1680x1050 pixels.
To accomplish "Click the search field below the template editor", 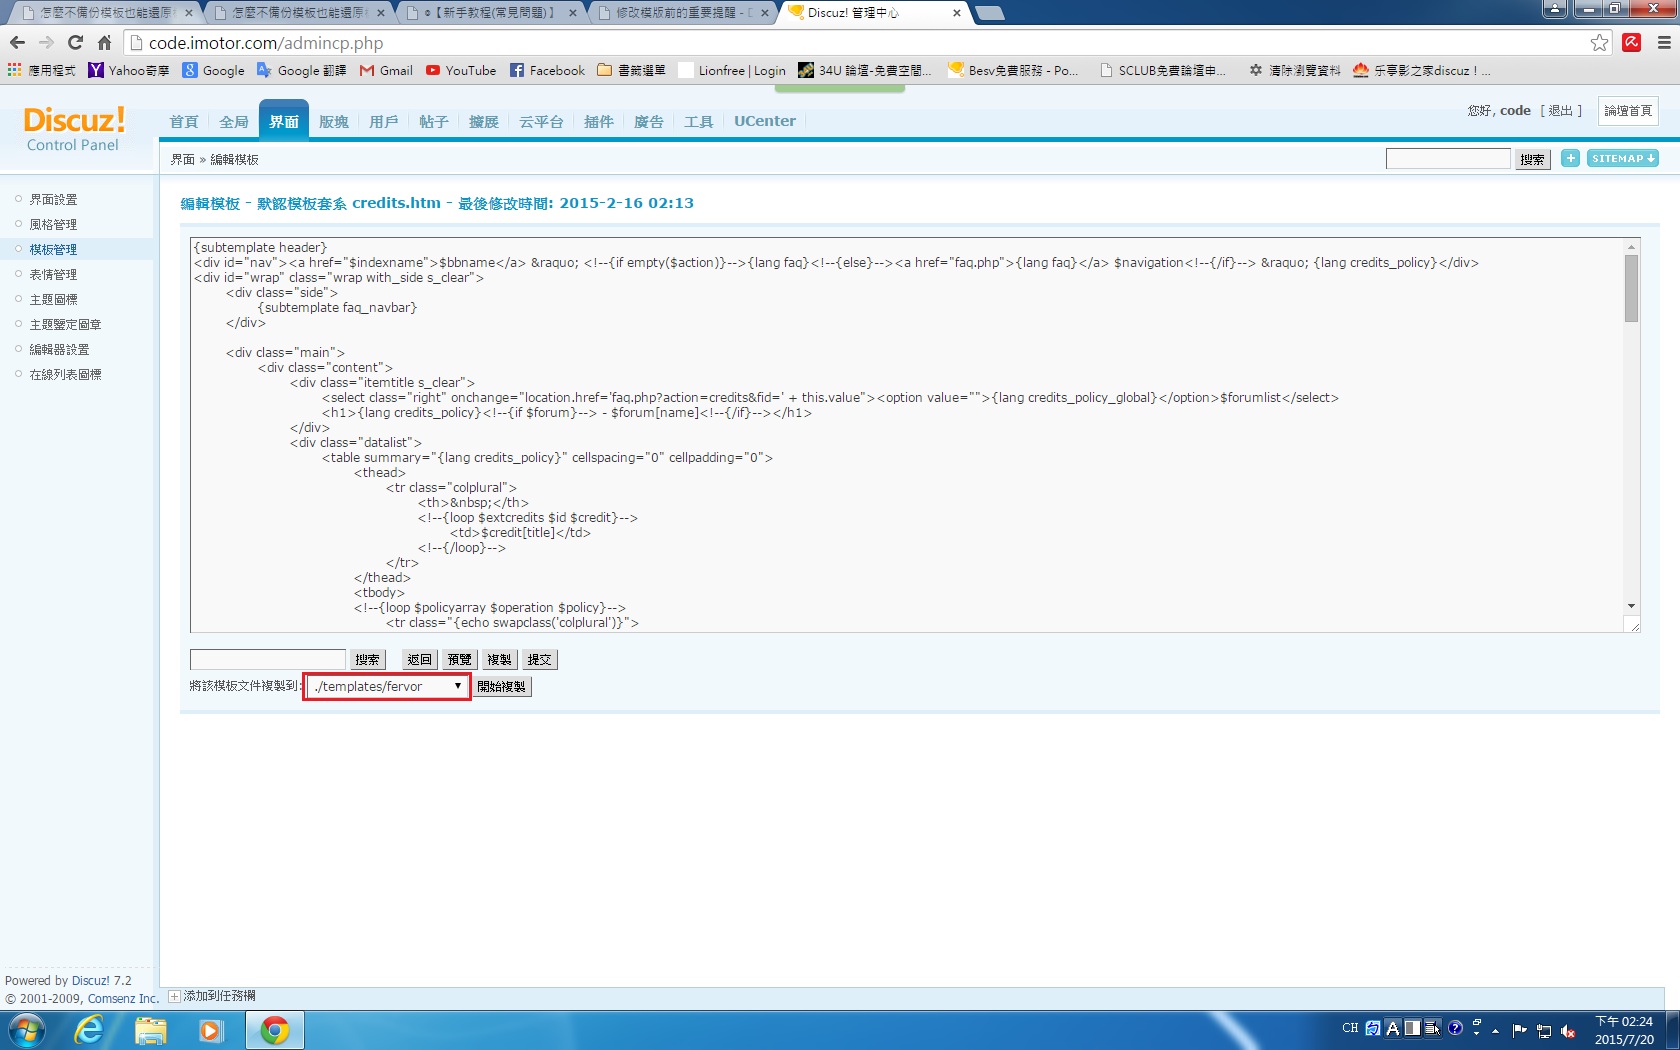I will 268,659.
